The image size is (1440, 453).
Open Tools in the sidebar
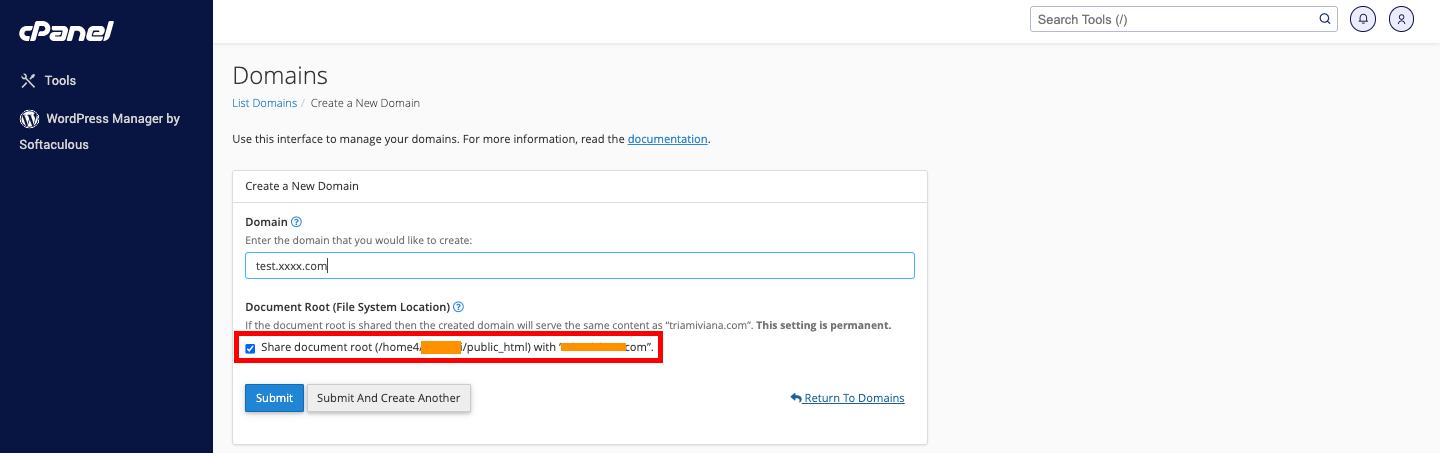tap(60, 81)
